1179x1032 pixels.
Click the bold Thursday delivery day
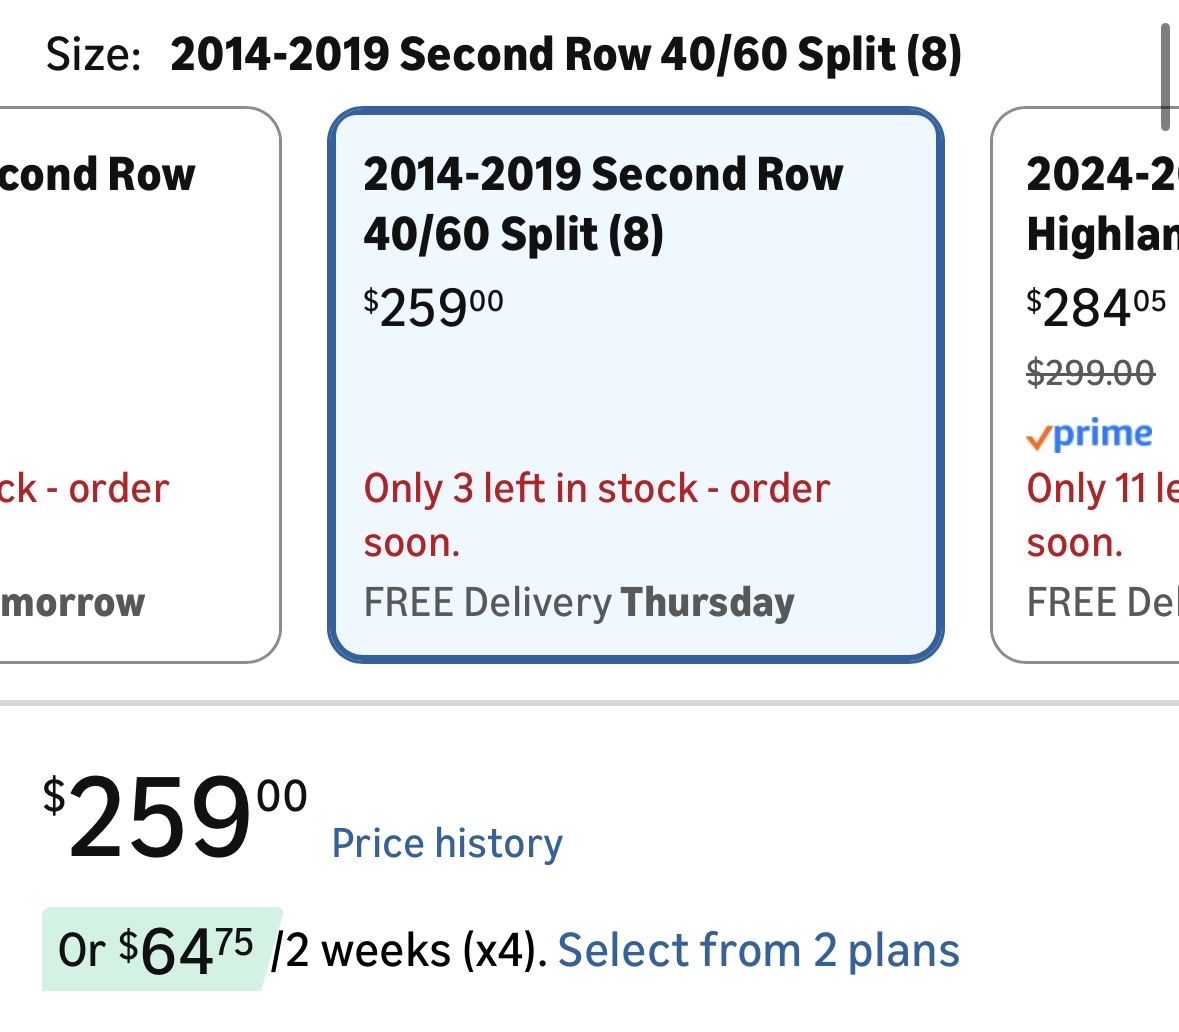pyautogui.click(x=707, y=603)
